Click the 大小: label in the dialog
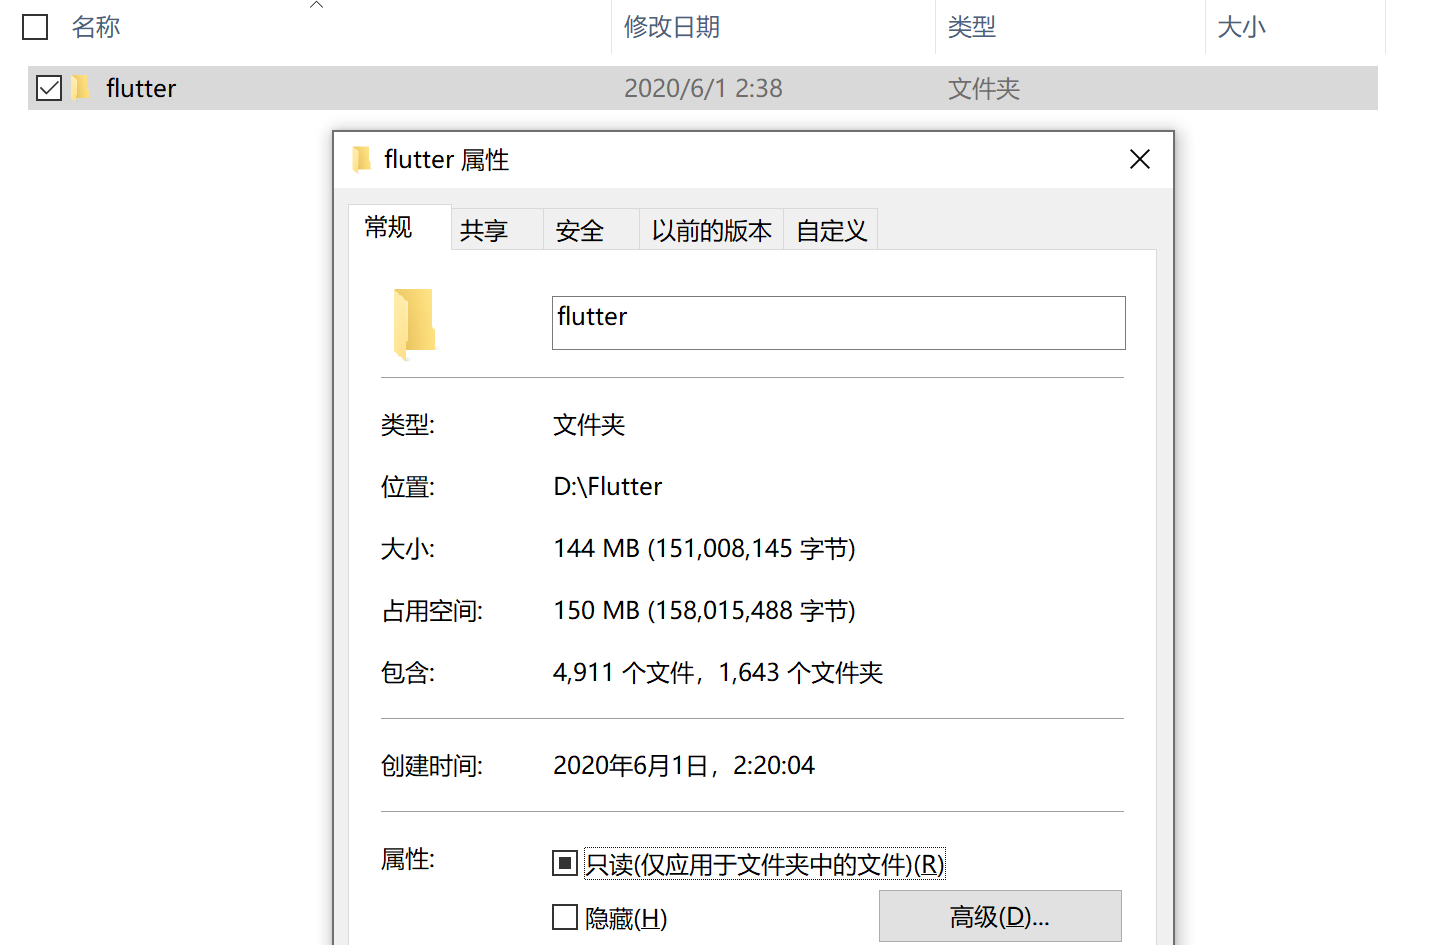The height and width of the screenshot is (945, 1453). [x=408, y=549]
